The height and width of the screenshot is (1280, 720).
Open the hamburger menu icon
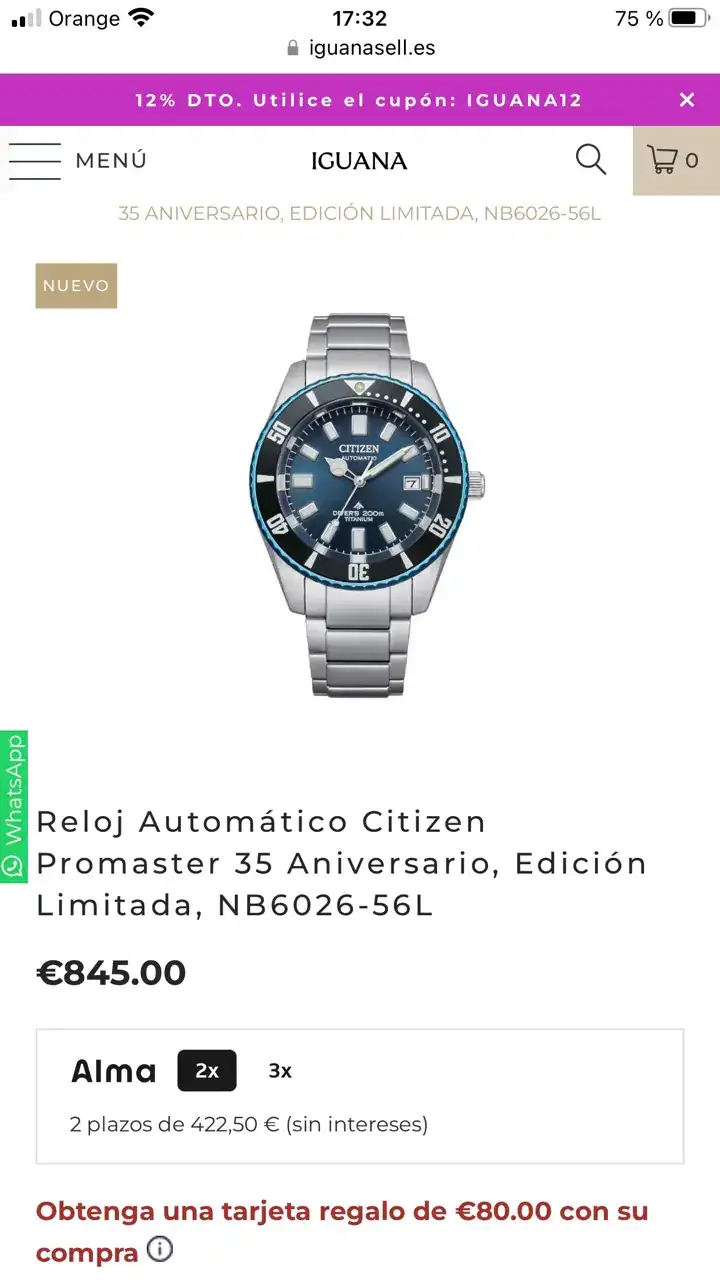tap(35, 160)
